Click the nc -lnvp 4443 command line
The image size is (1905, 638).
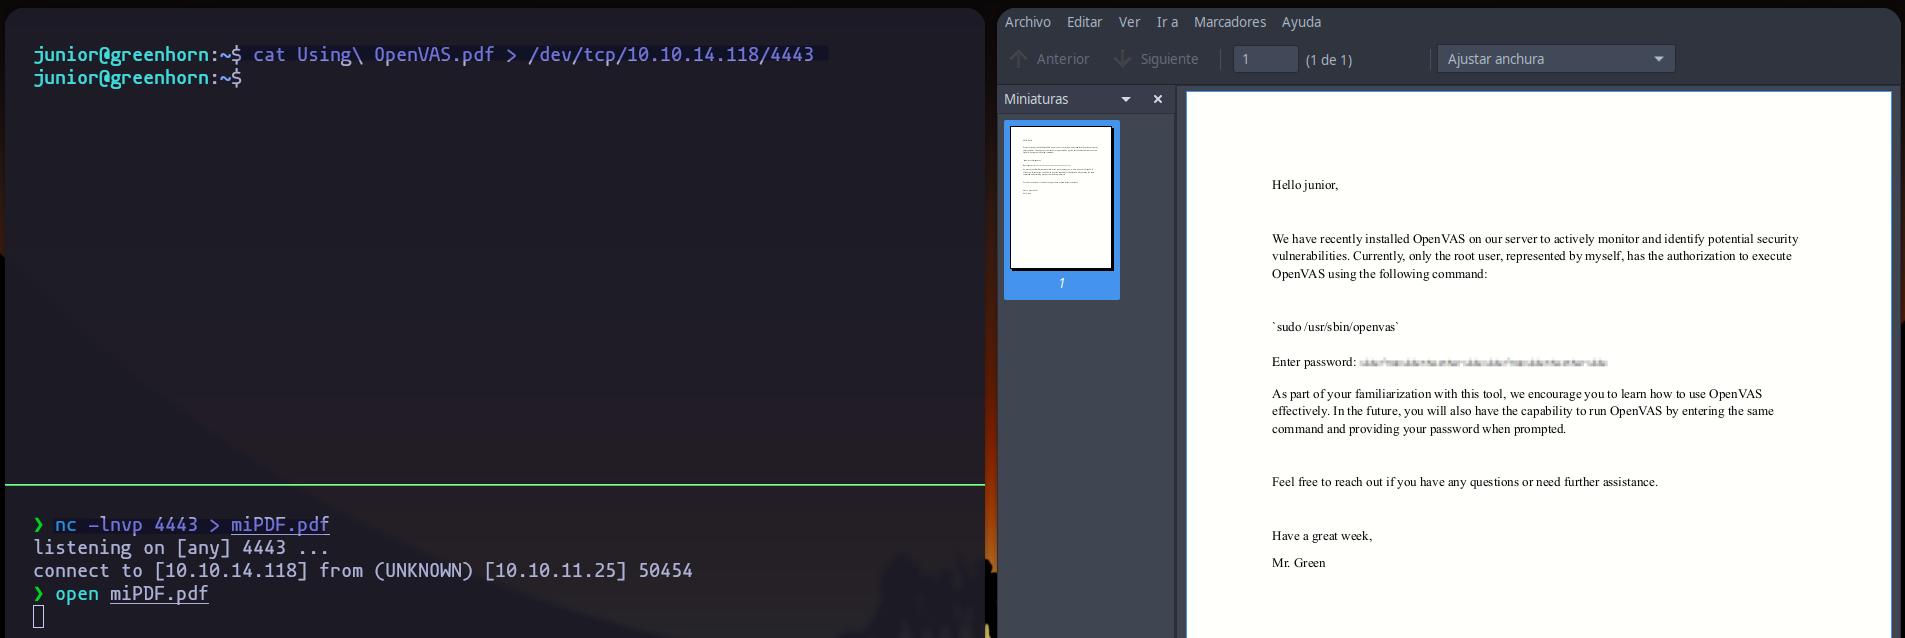pyautogui.click(x=191, y=524)
